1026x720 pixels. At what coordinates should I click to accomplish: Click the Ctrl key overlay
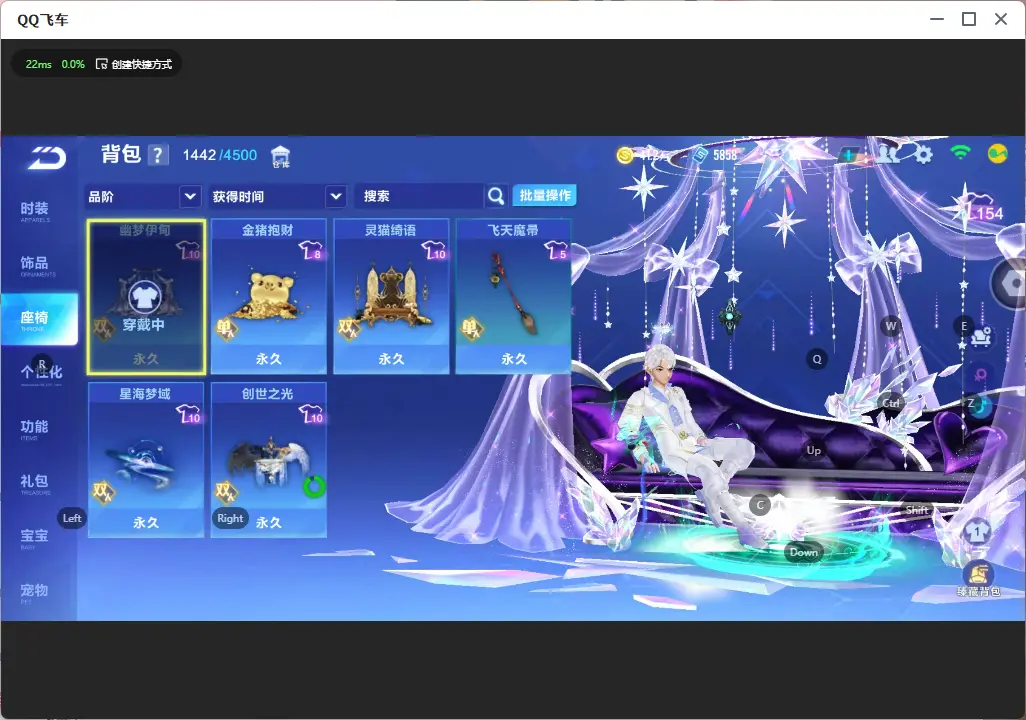(x=891, y=403)
